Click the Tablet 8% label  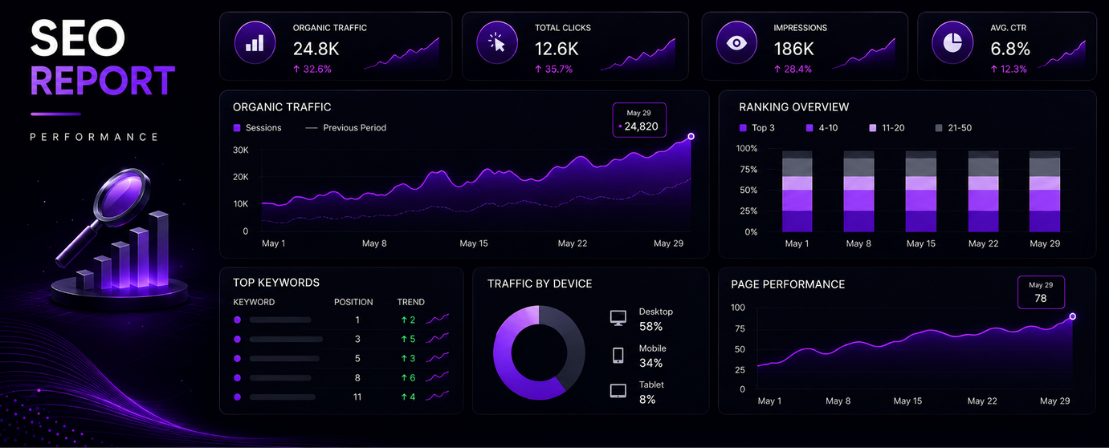(652, 392)
